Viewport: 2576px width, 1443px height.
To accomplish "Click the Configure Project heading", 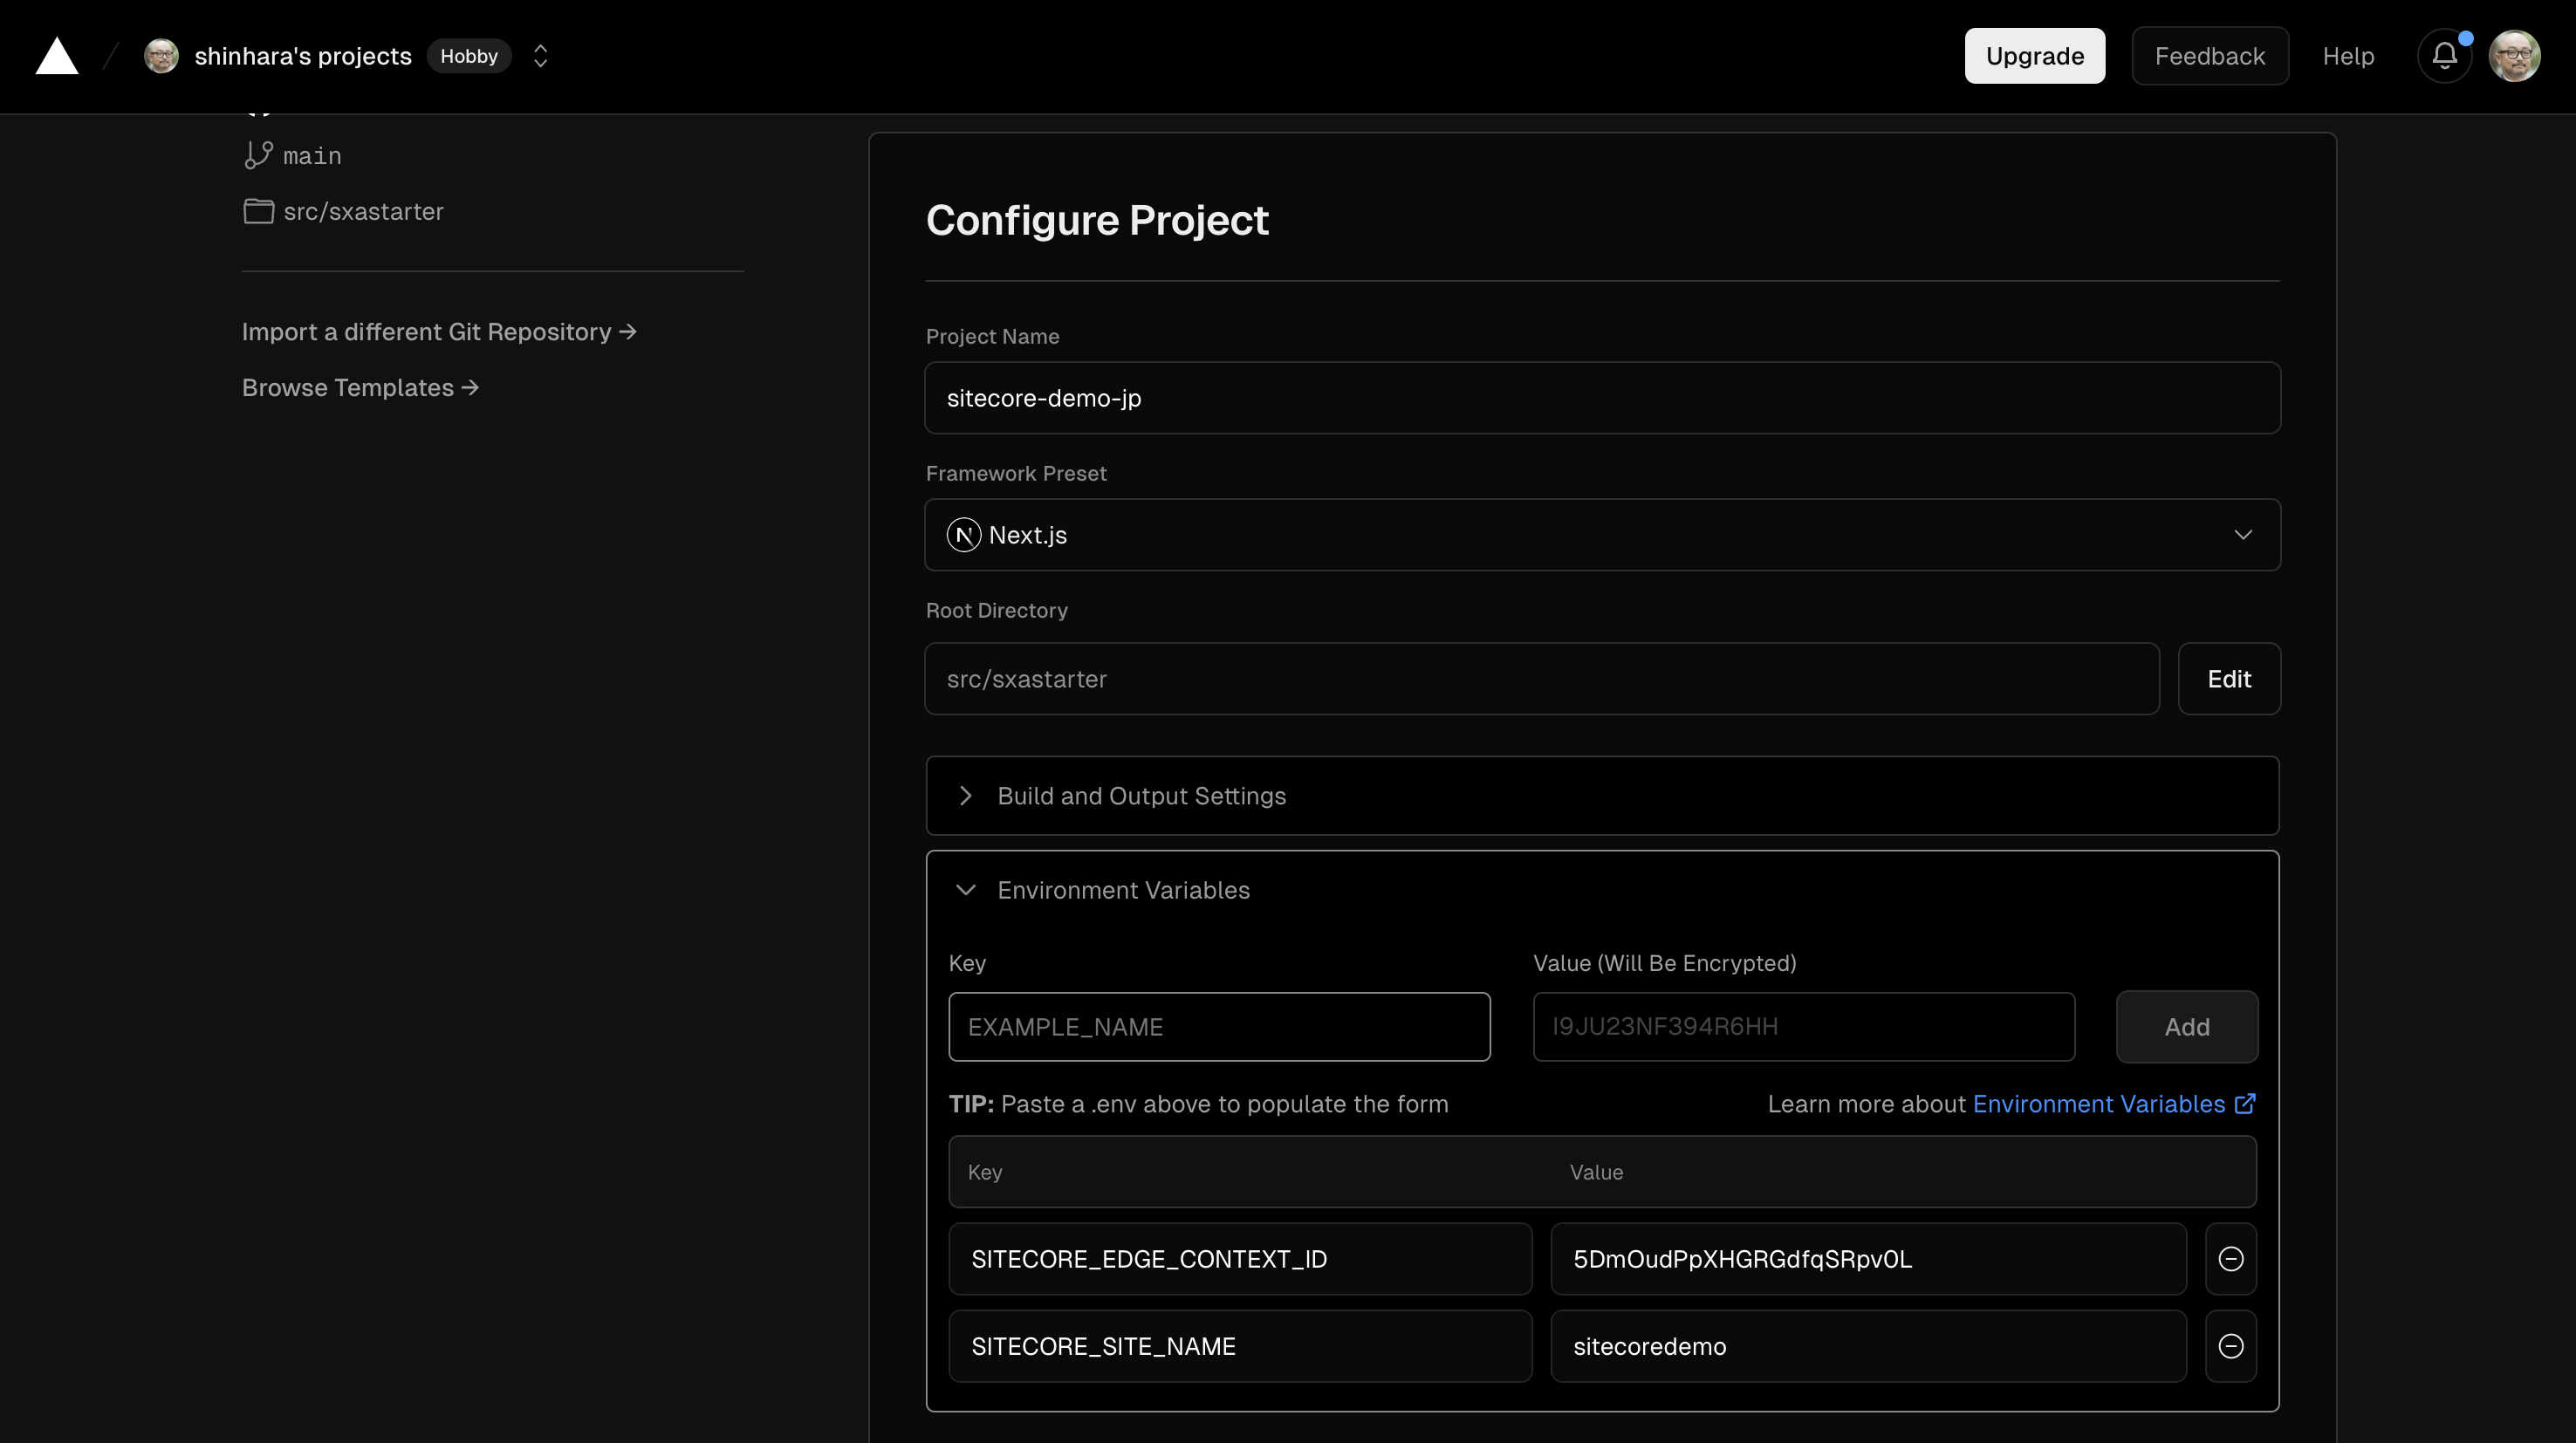I will [1097, 220].
